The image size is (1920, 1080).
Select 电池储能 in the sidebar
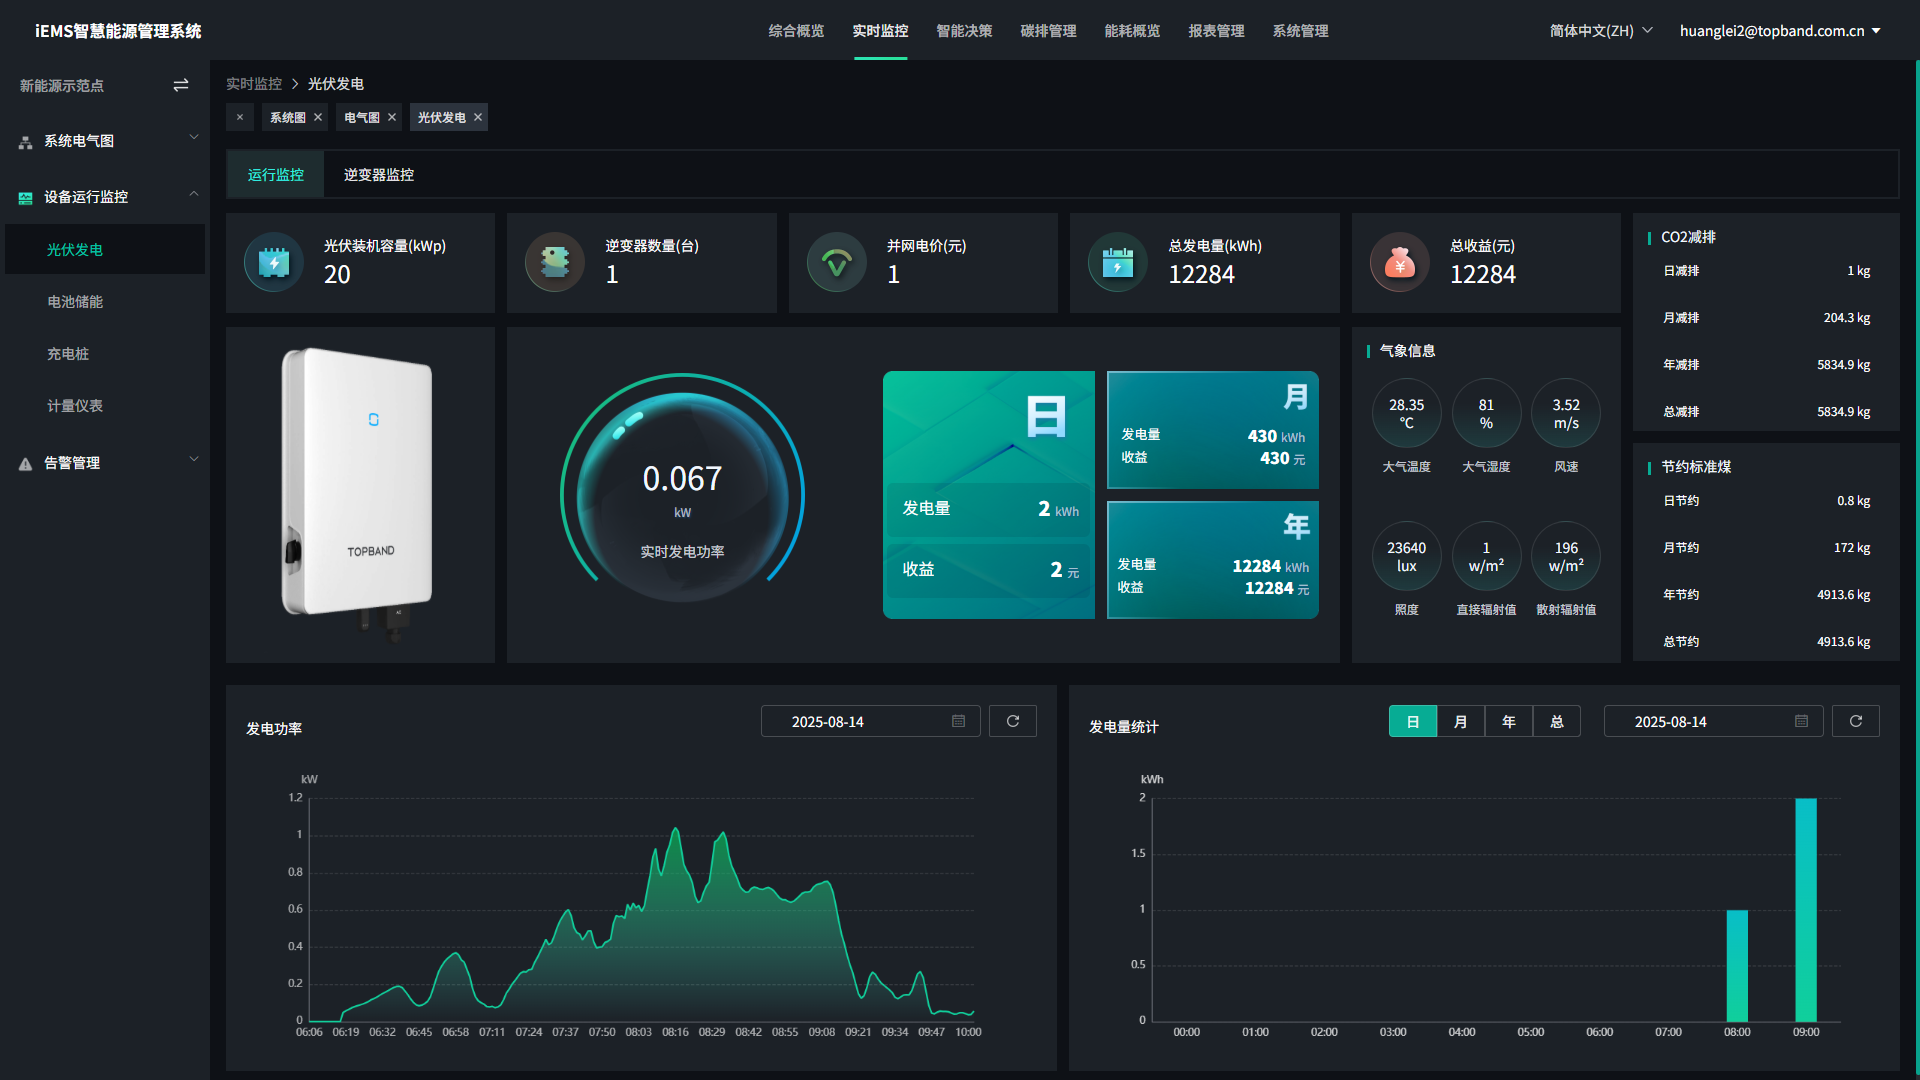point(105,301)
